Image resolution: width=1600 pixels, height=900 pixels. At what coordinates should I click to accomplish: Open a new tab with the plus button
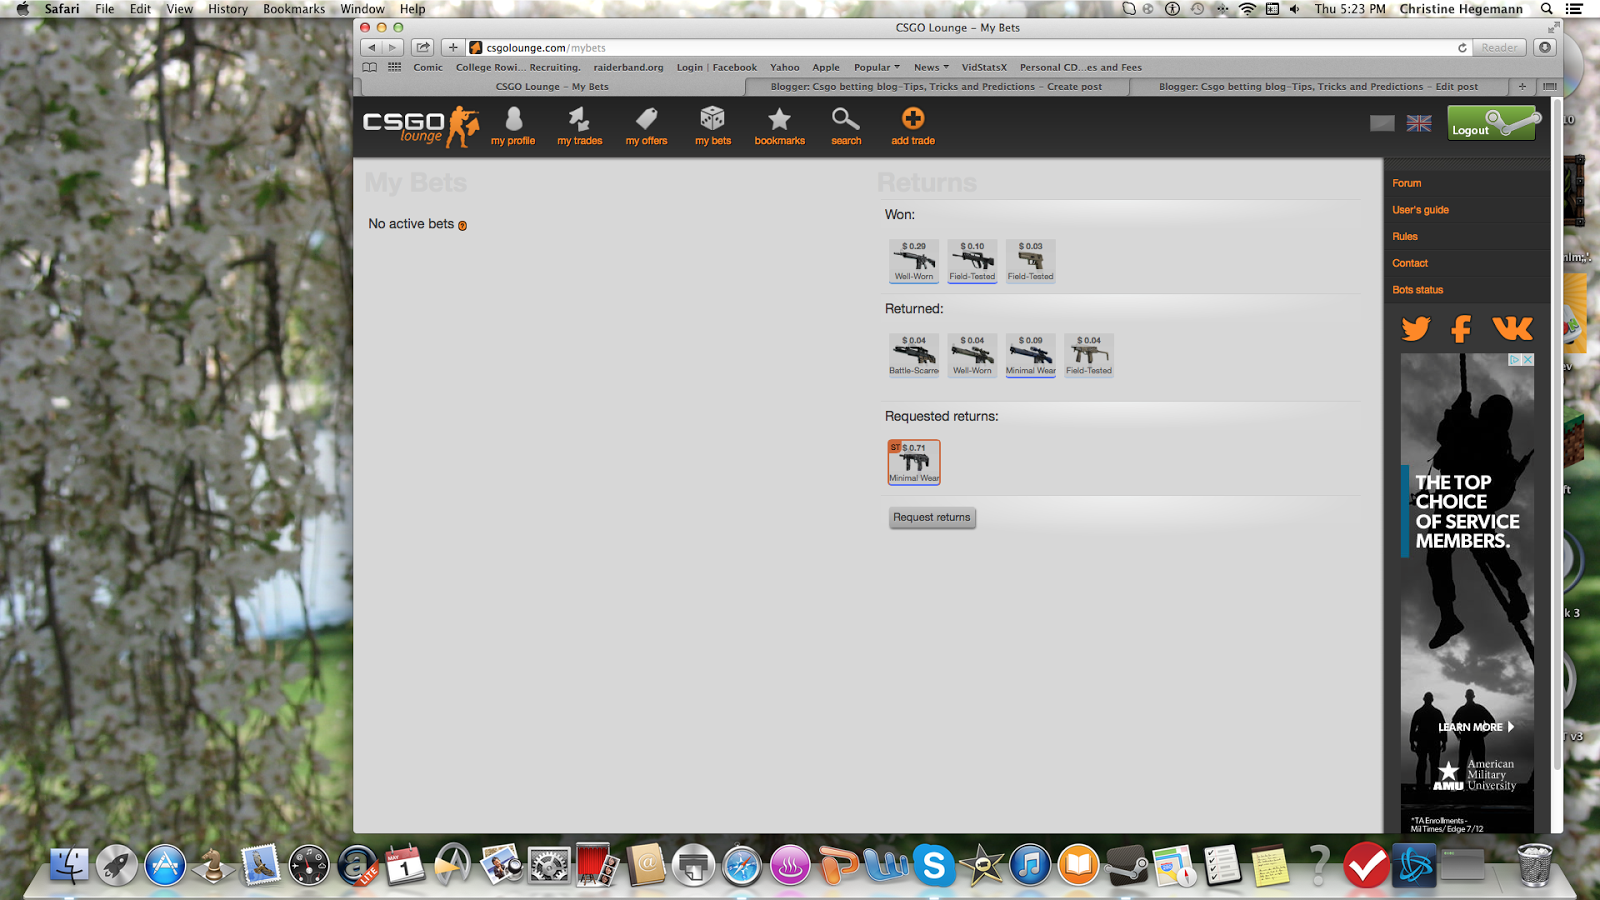tap(1522, 86)
